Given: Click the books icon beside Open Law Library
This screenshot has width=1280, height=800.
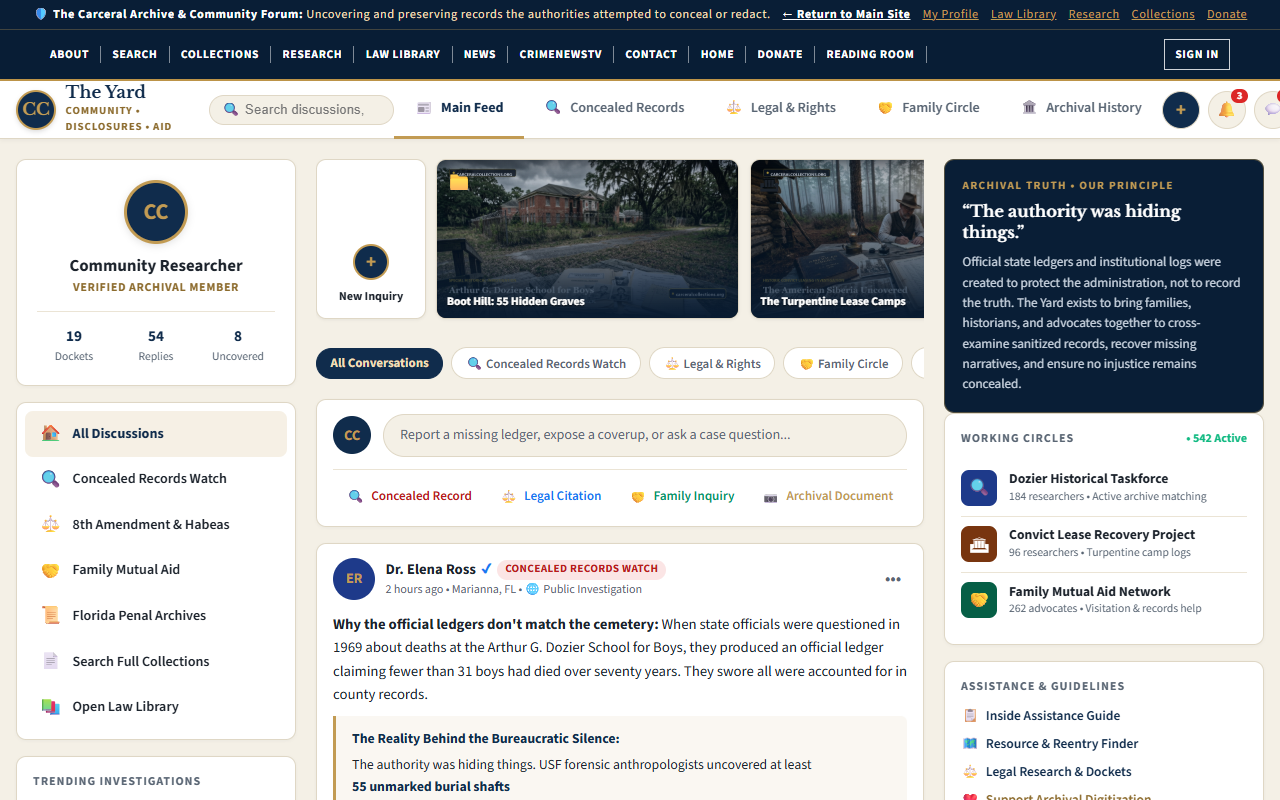Looking at the screenshot, I should click(x=50, y=707).
